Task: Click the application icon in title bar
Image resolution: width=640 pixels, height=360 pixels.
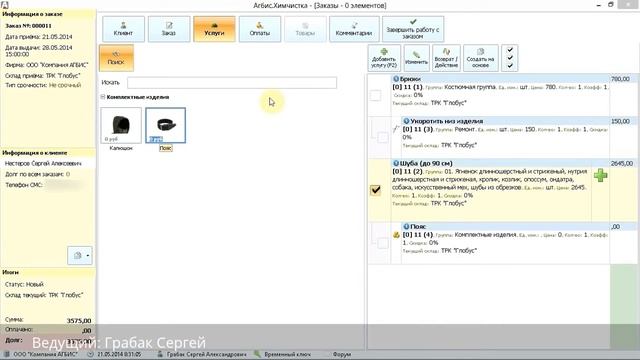Action: click(4, 5)
